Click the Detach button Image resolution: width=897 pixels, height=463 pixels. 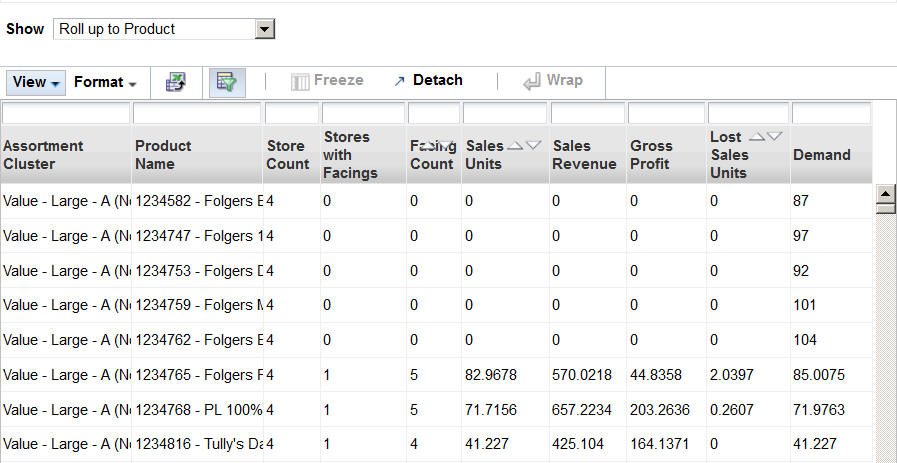428,81
